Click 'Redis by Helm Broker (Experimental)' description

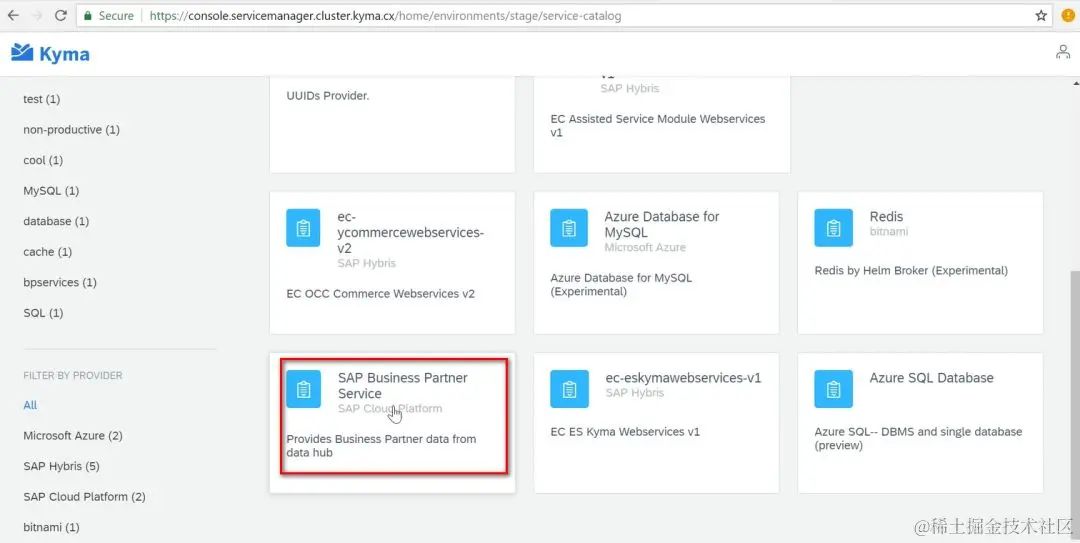[x=911, y=271]
